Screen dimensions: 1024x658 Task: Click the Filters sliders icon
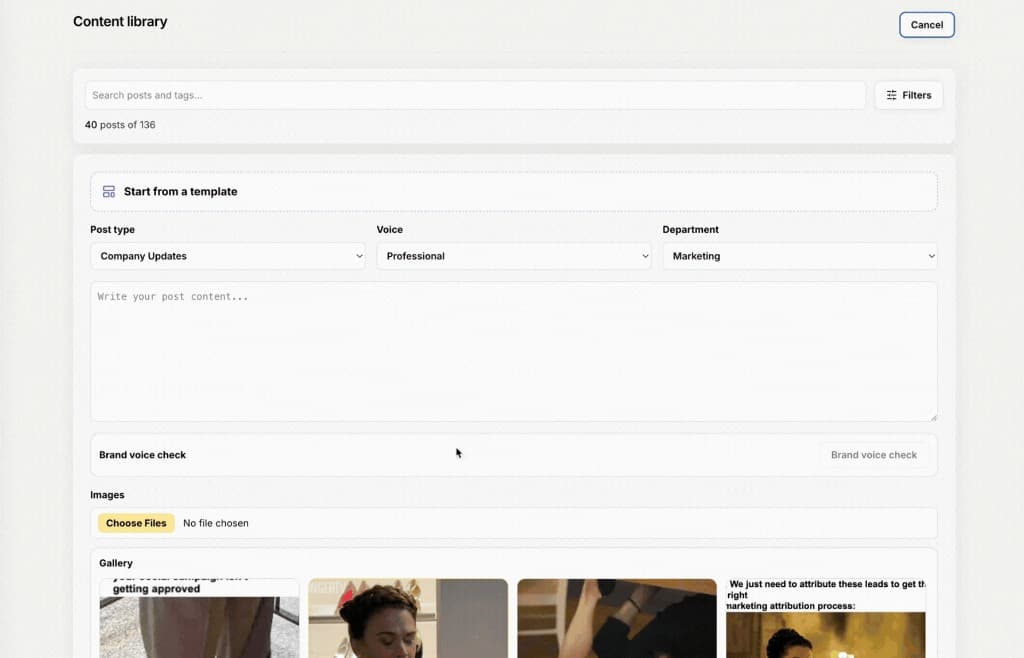pos(891,95)
